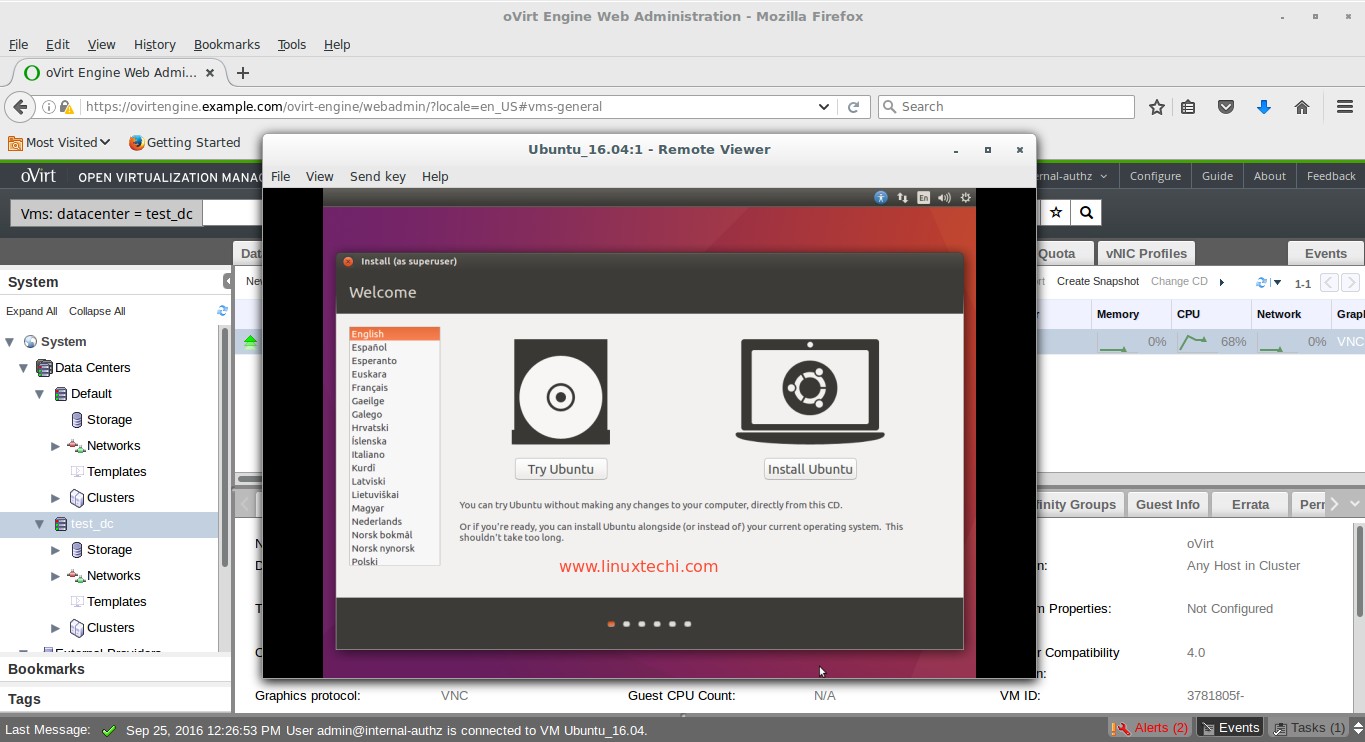The image size is (1365, 742).
Task: Click the refresh icon near the pagination controls
Action: pyautogui.click(x=1260, y=282)
